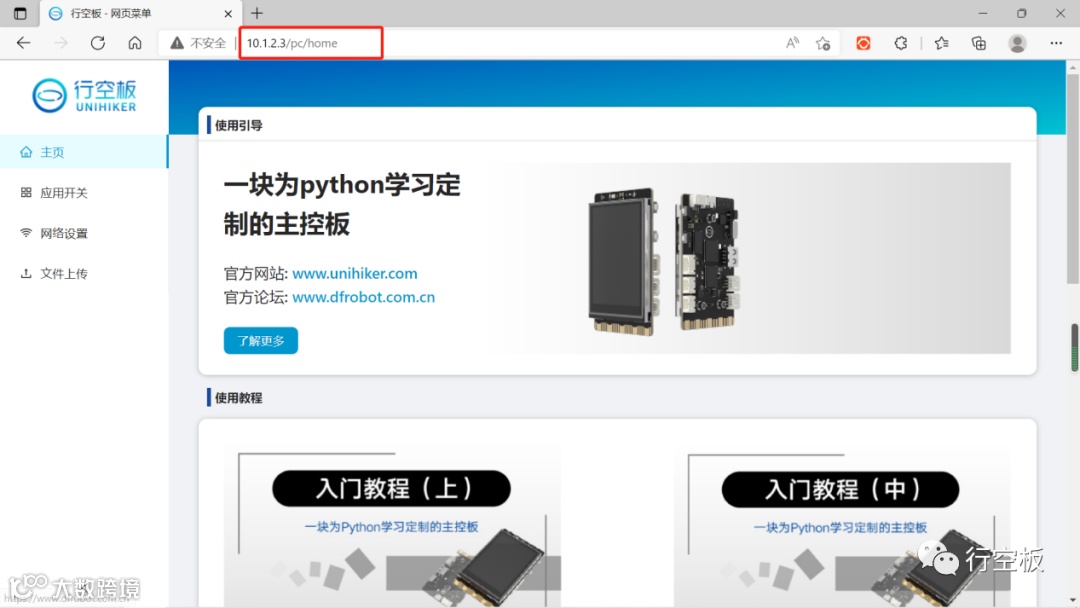
Task: Click the 使用教程 section heading
Action: pos(238,398)
